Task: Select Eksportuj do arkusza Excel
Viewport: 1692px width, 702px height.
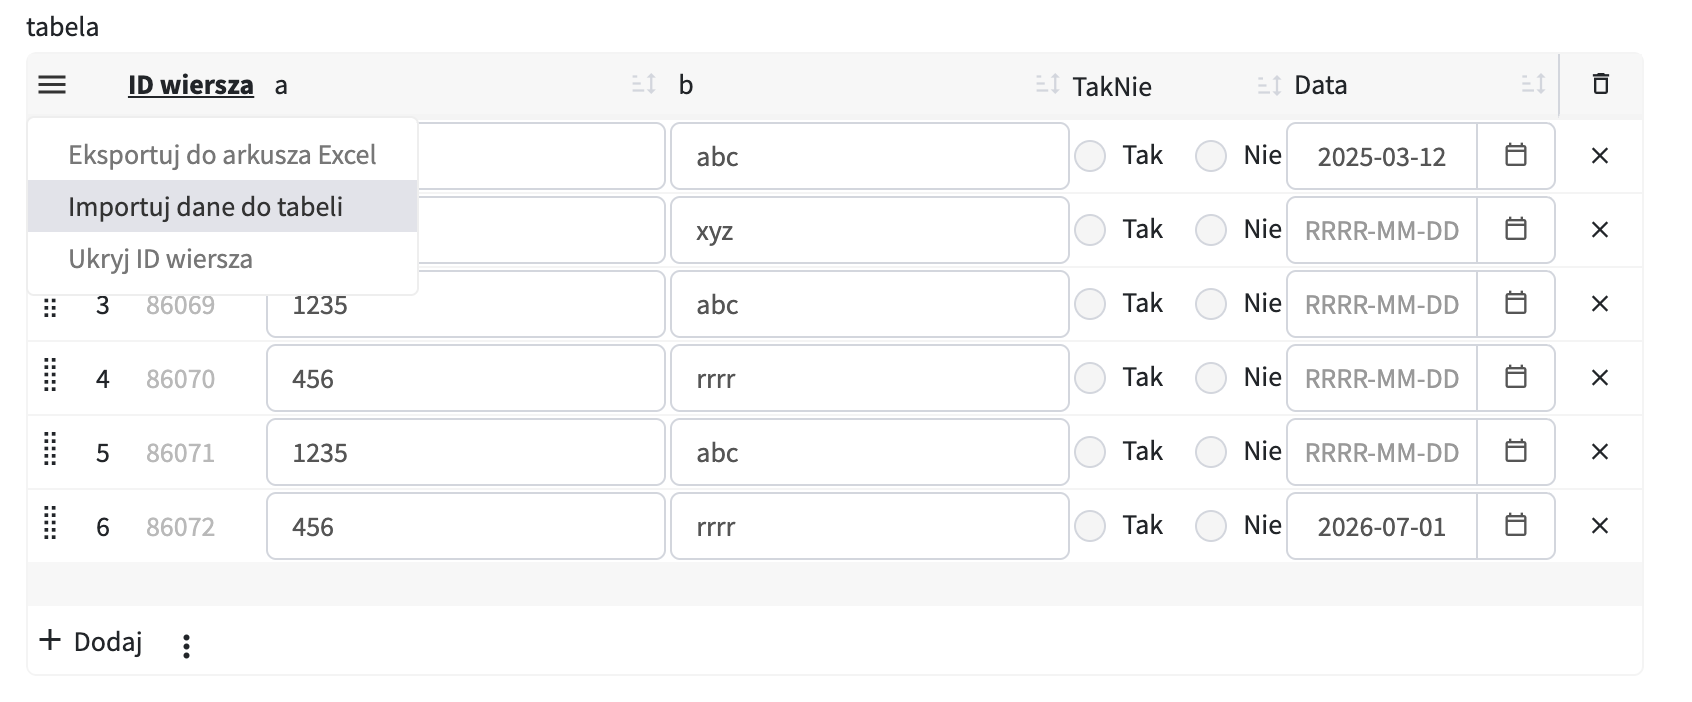Action: point(222,155)
